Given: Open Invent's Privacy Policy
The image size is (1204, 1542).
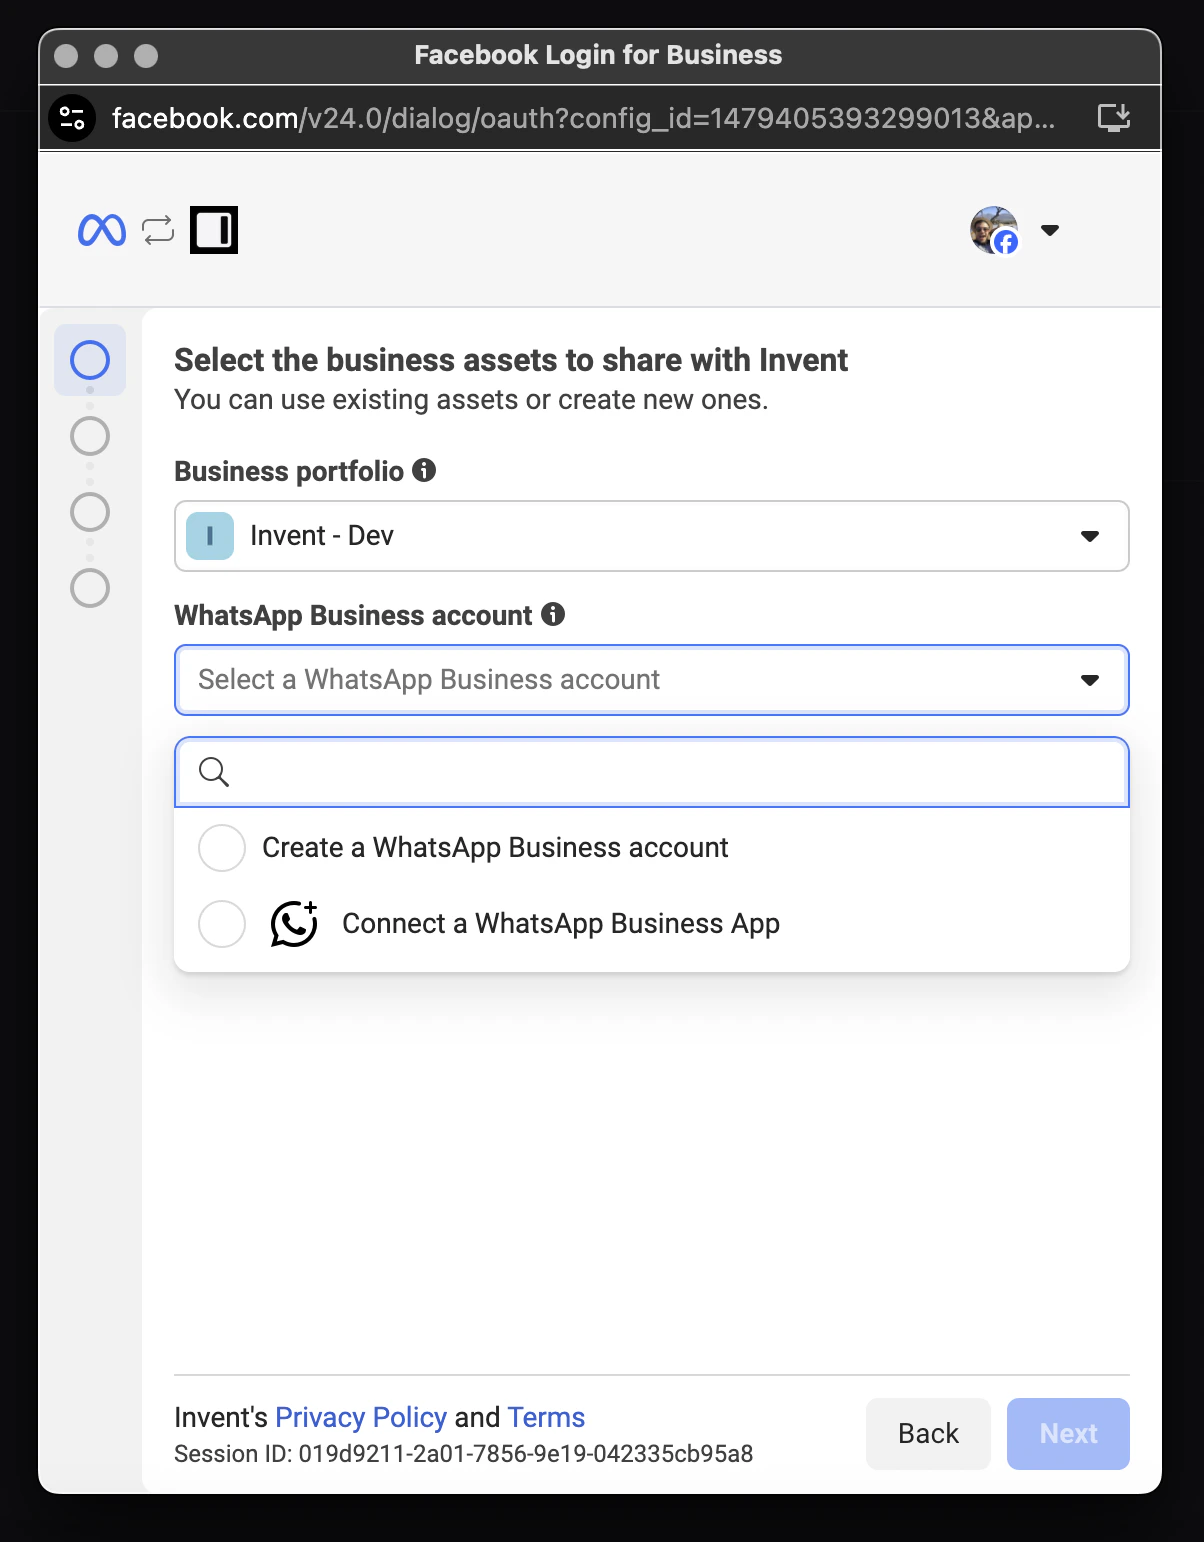Looking at the screenshot, I should (x=361, y=1417).
